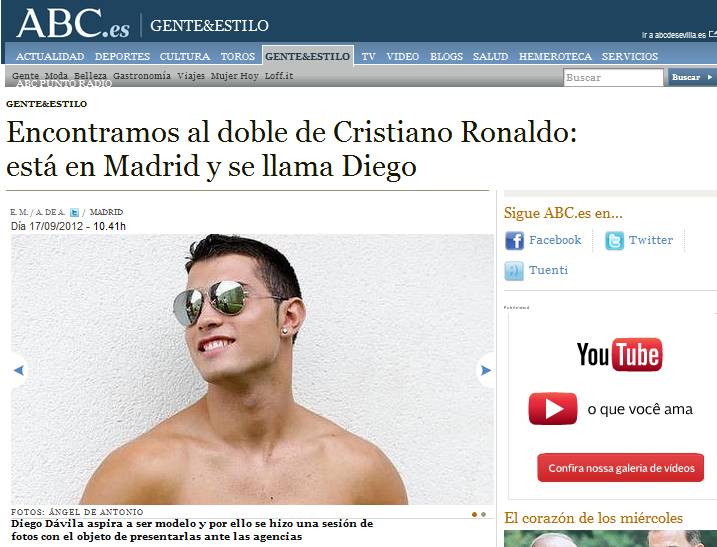717x547 pixels.
Task: Click Confira nossa galeria de vídeos button
Action: click(x=621, y=468)
